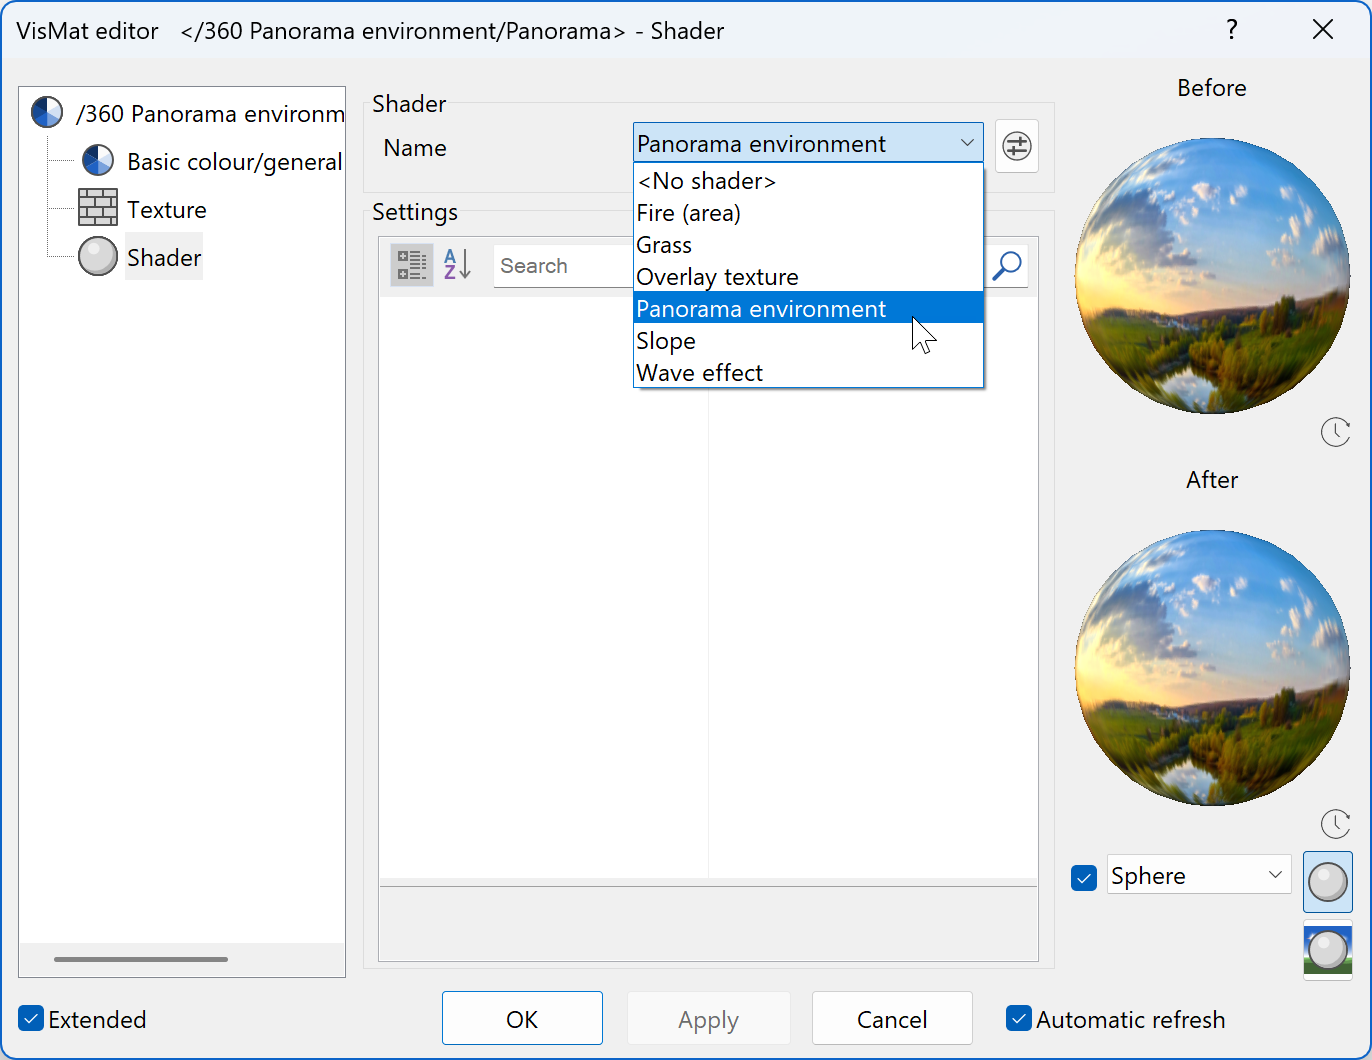
Task: Click the clock icon under After preview
Action: click(x=1335, y=824)
